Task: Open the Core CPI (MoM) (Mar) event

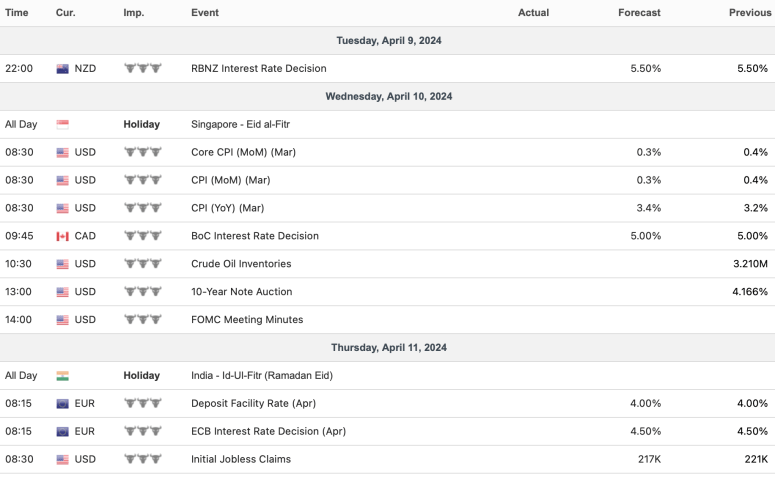Action: [243, 152]
